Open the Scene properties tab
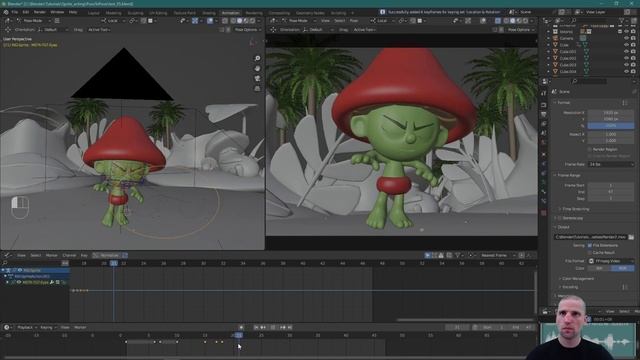This screenshot has height=360, width=640. 544,133
